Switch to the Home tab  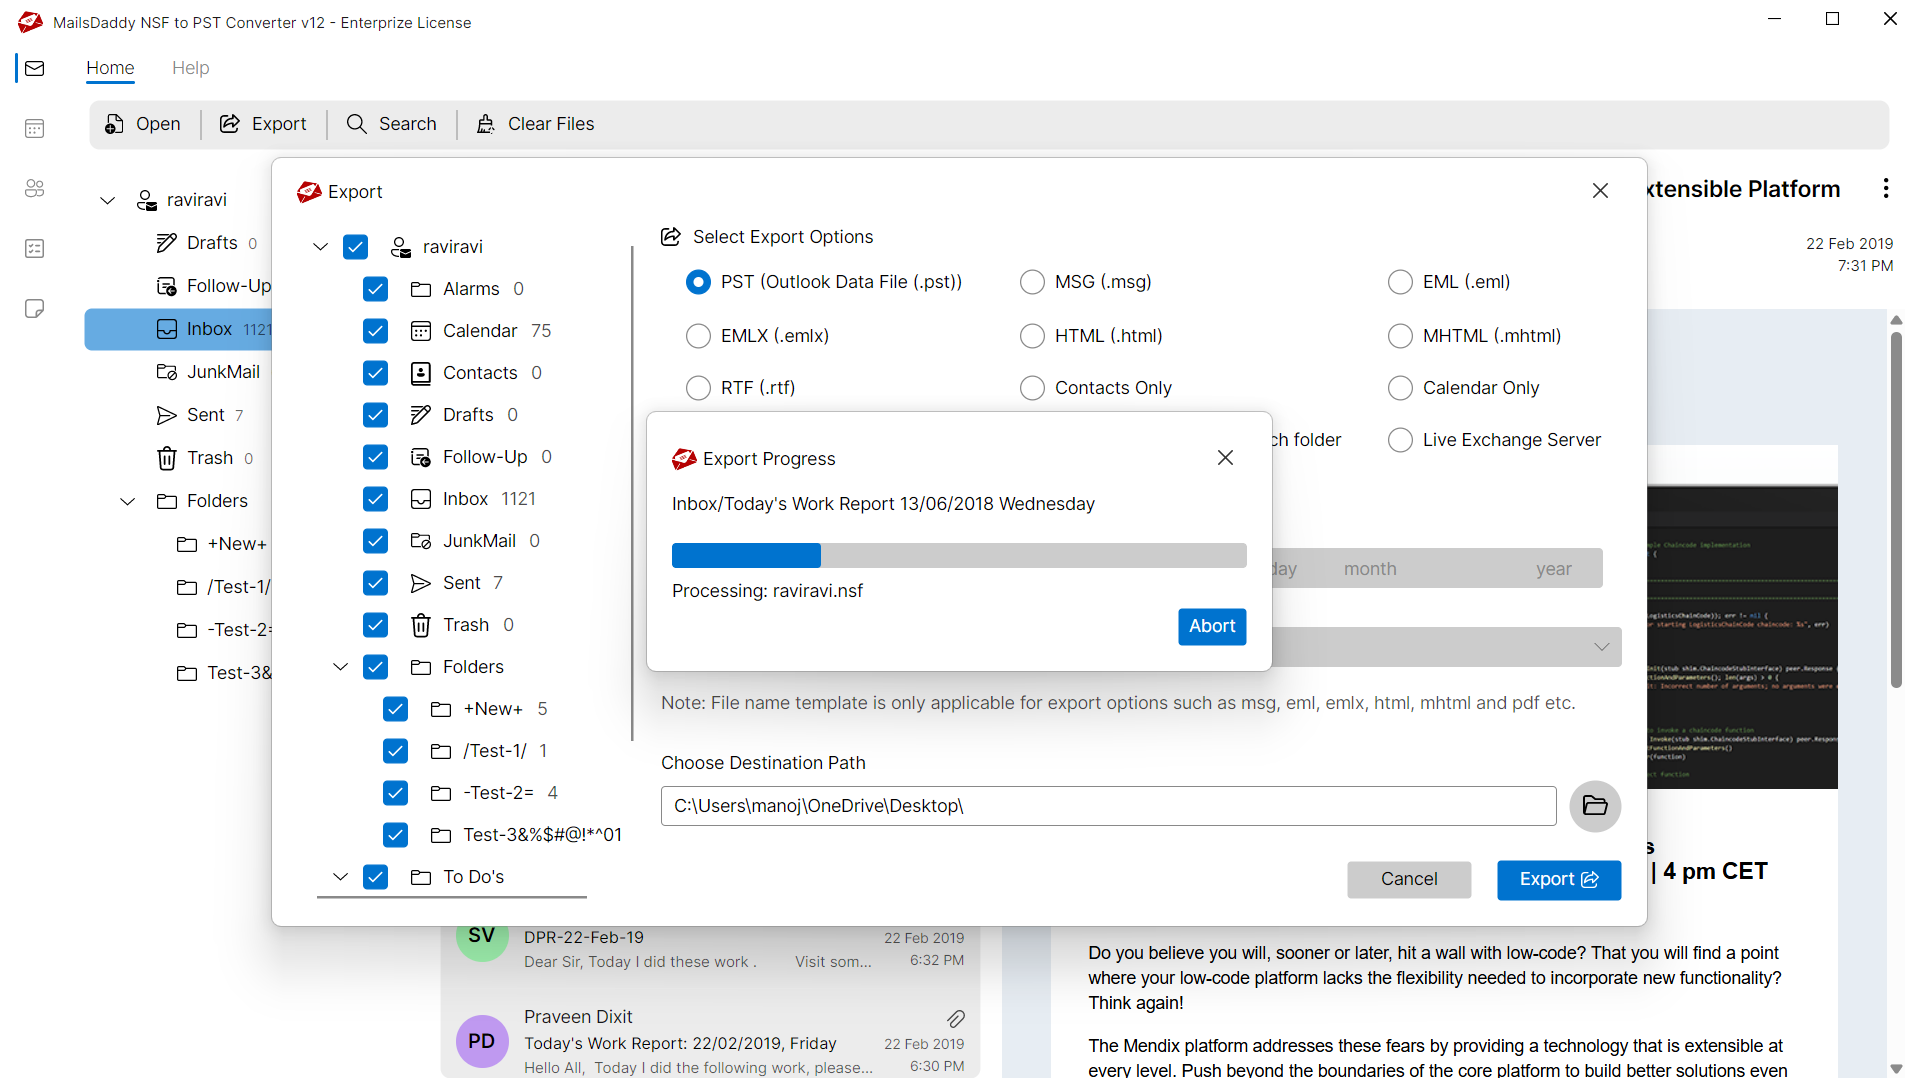pos(110,68)
